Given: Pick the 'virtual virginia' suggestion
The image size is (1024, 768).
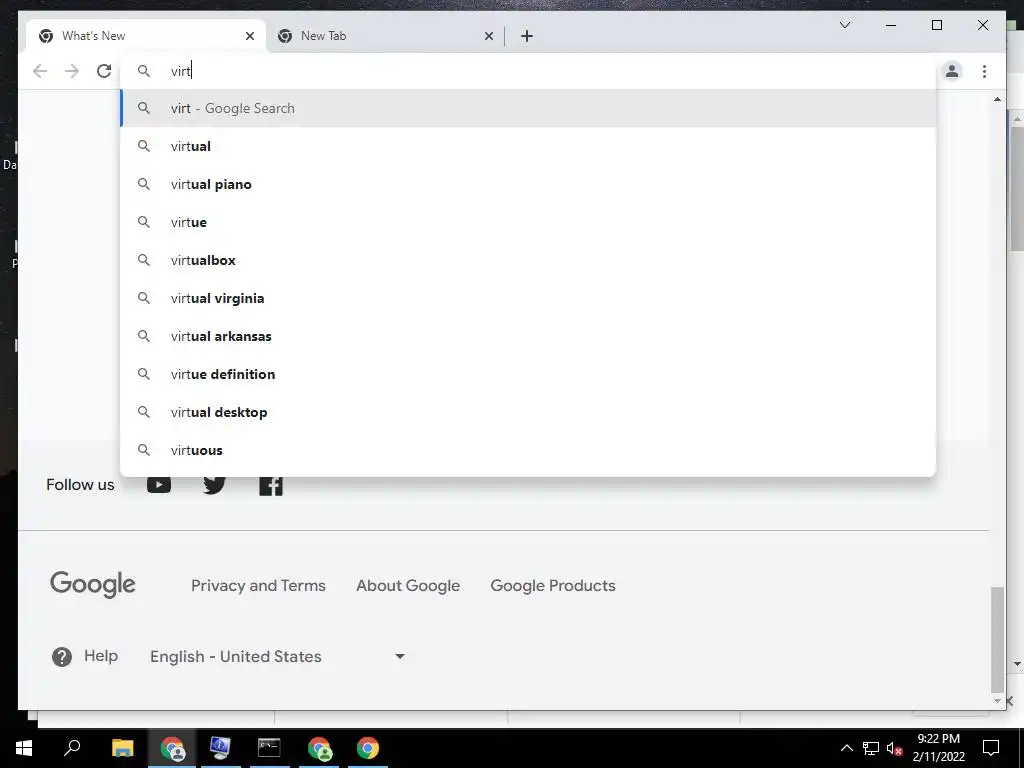Looking at the screenshot, I should 528,298.
